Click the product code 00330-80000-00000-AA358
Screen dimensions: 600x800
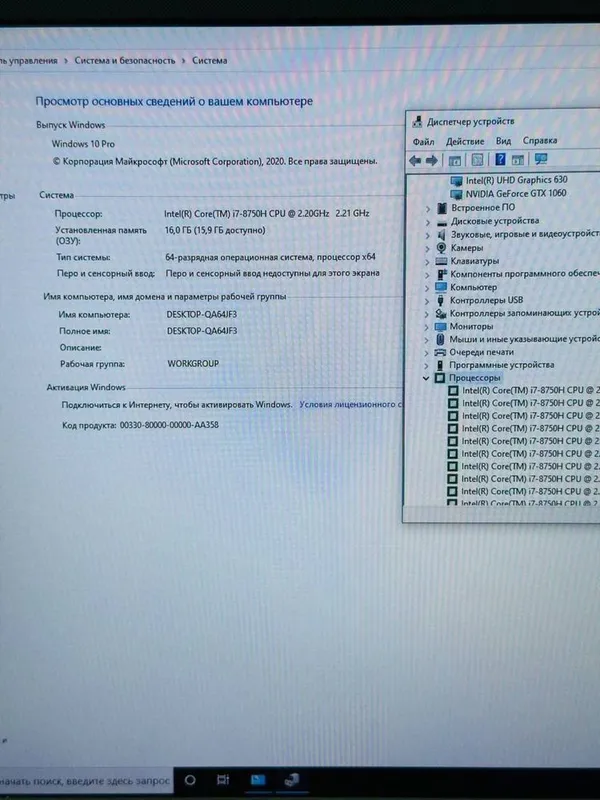click(x=169, y=425)
